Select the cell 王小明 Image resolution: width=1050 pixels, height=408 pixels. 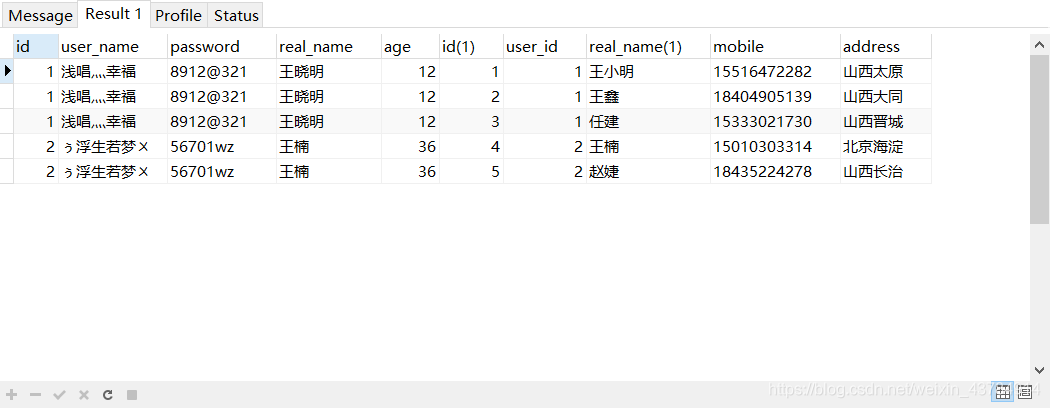tap(648, 72)
